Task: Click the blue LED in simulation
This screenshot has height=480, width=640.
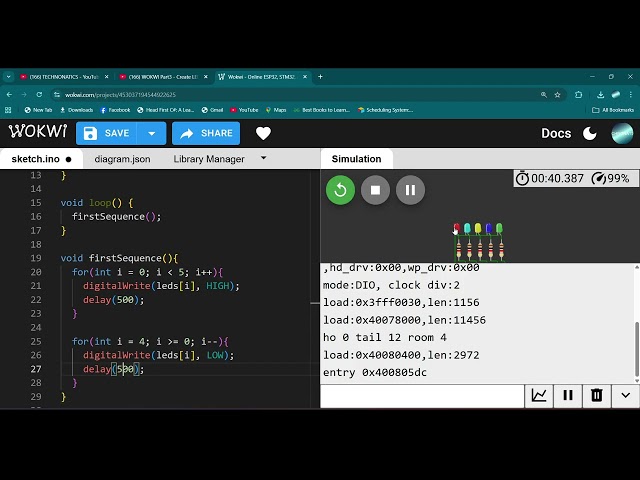Action: 489,228
